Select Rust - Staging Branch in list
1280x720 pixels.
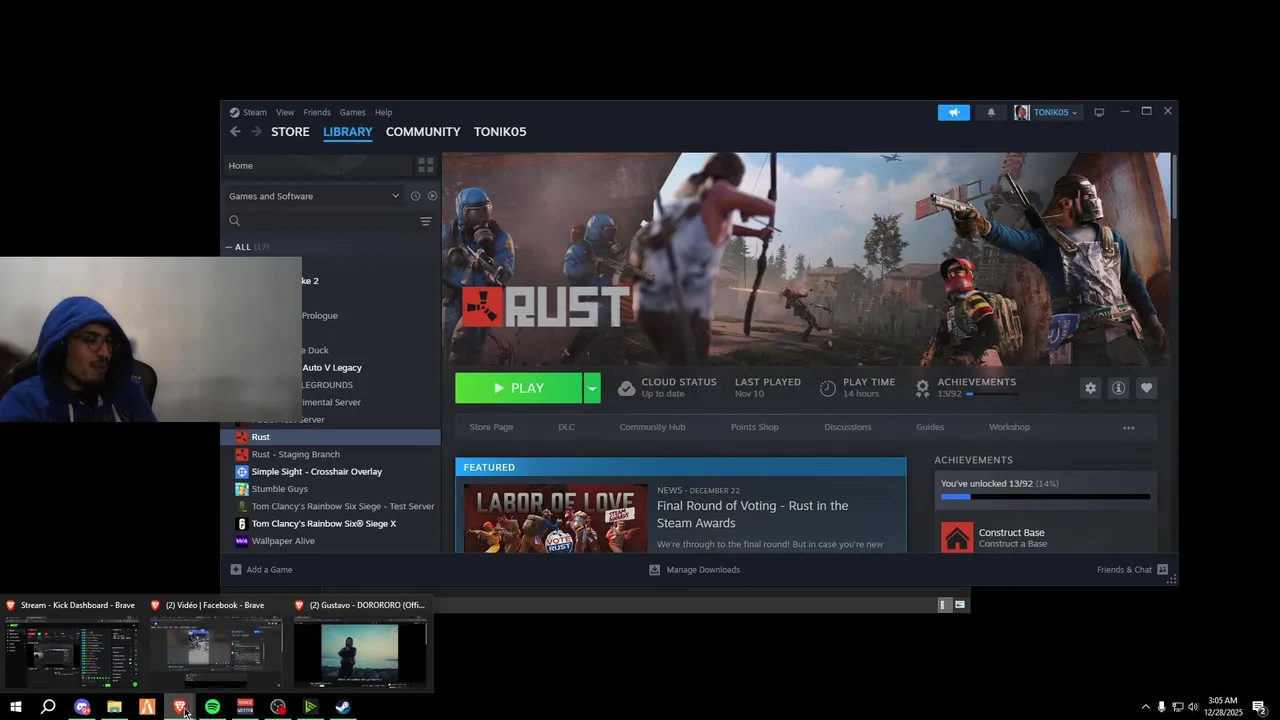click(x=296, y=454)
